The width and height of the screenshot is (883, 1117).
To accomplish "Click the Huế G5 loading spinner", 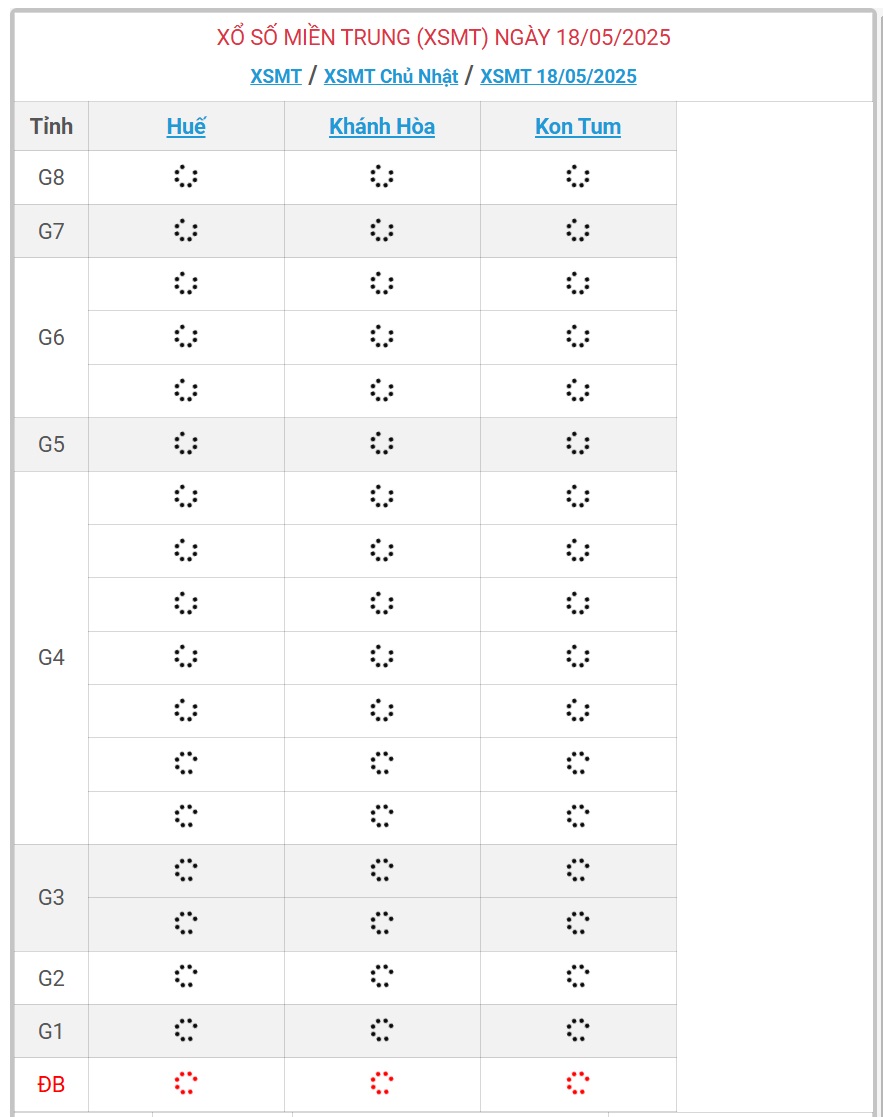I will [186, 443].
